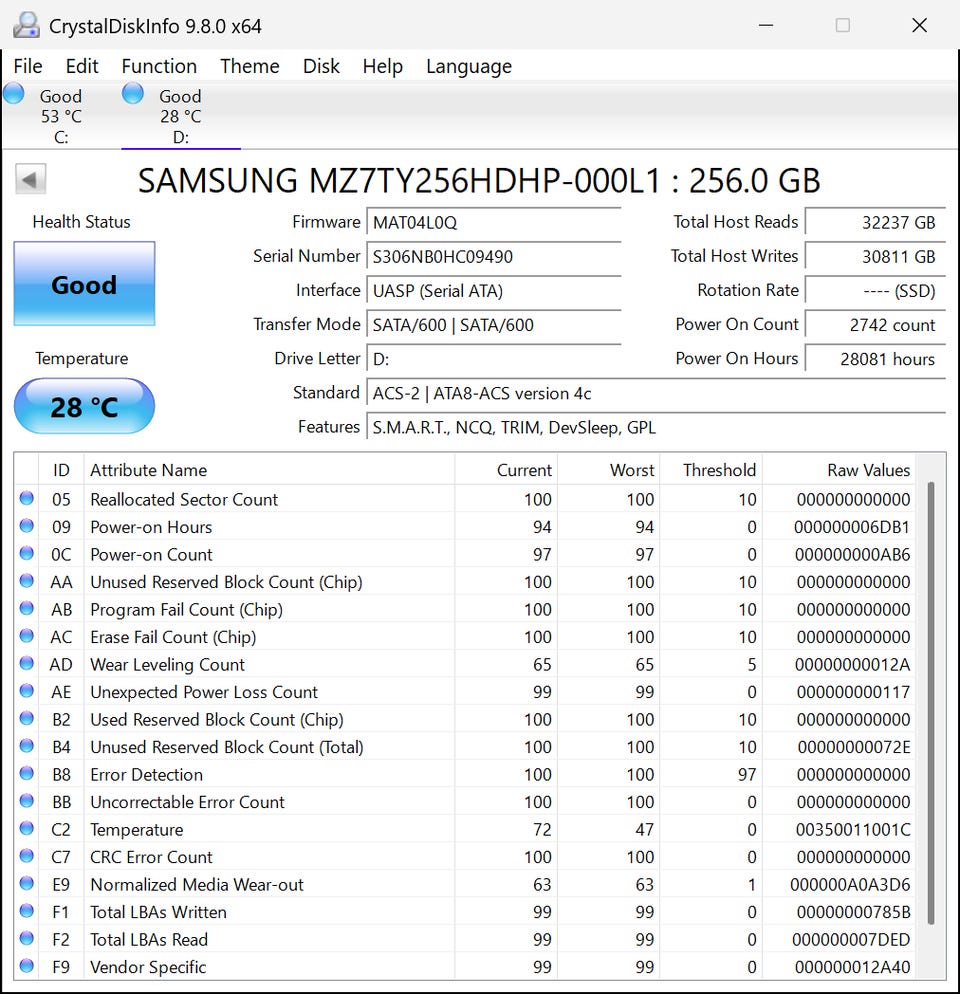The image size is (960, 994).
Task: Click raw value 00350011001C
Action: coord(853,829)
